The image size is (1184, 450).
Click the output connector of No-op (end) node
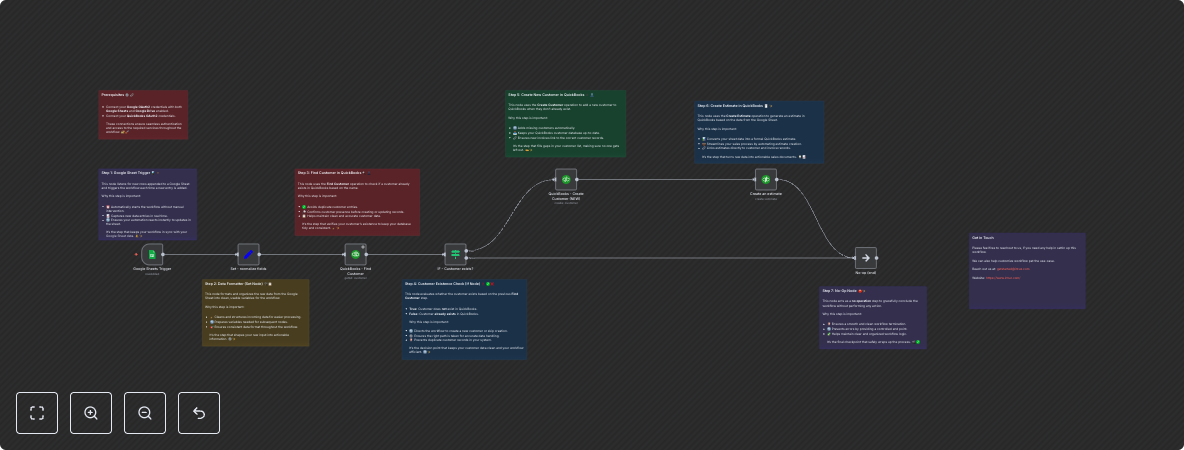click(877, 258)
